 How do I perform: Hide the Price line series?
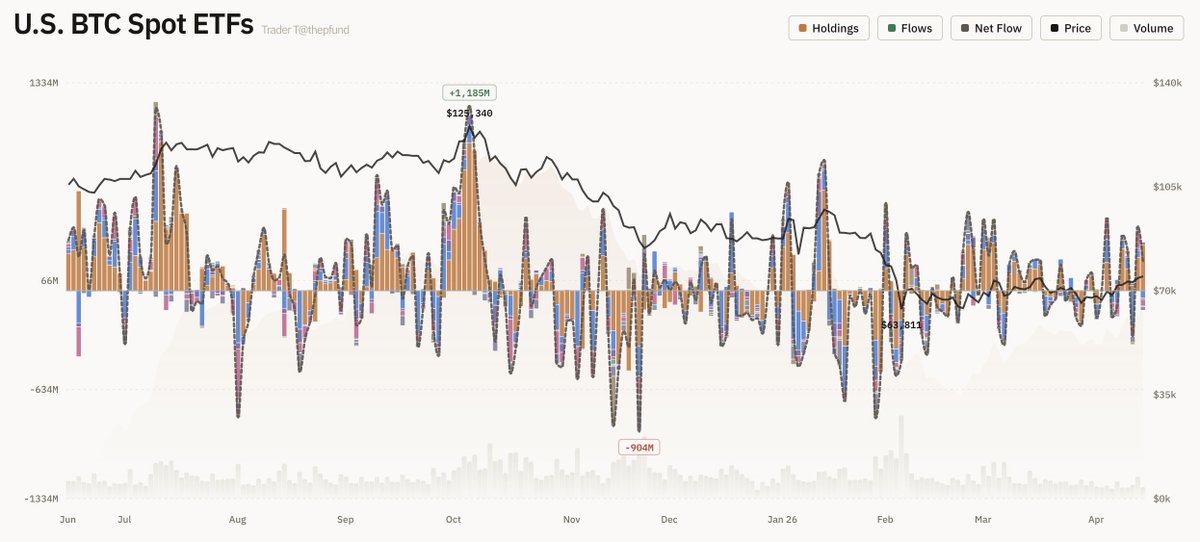point(1070,28)
